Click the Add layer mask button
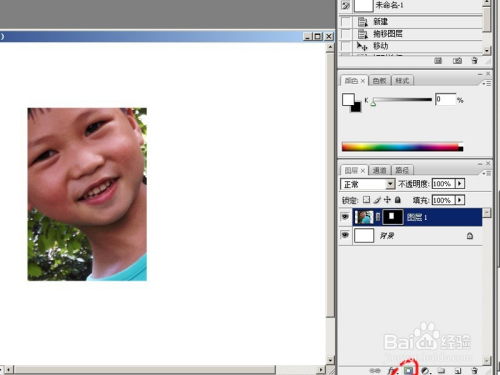Image resolution: width=500 pixels, height=375 pixels. coord(408,370)
